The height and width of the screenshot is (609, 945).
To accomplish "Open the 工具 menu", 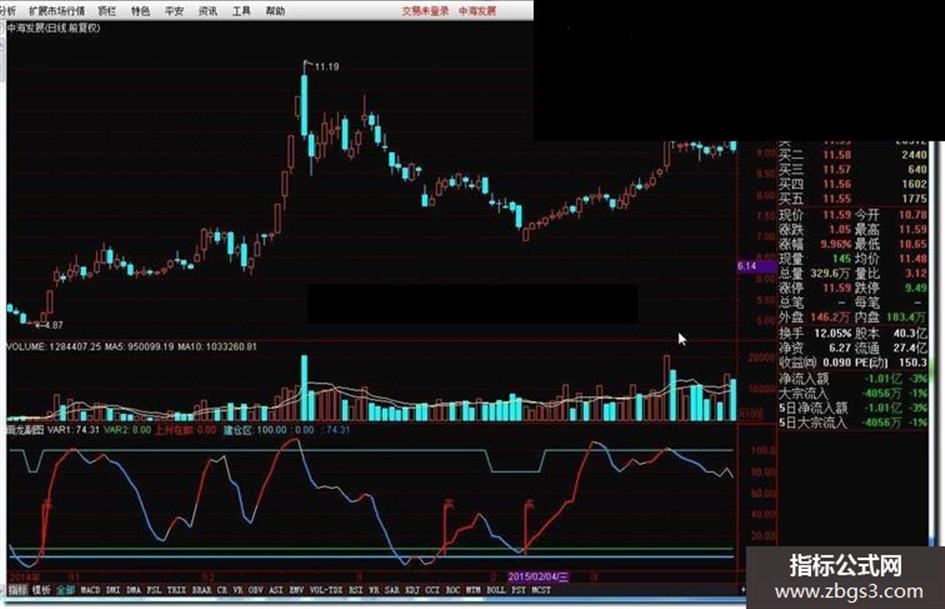I will (x=242, y=11).
